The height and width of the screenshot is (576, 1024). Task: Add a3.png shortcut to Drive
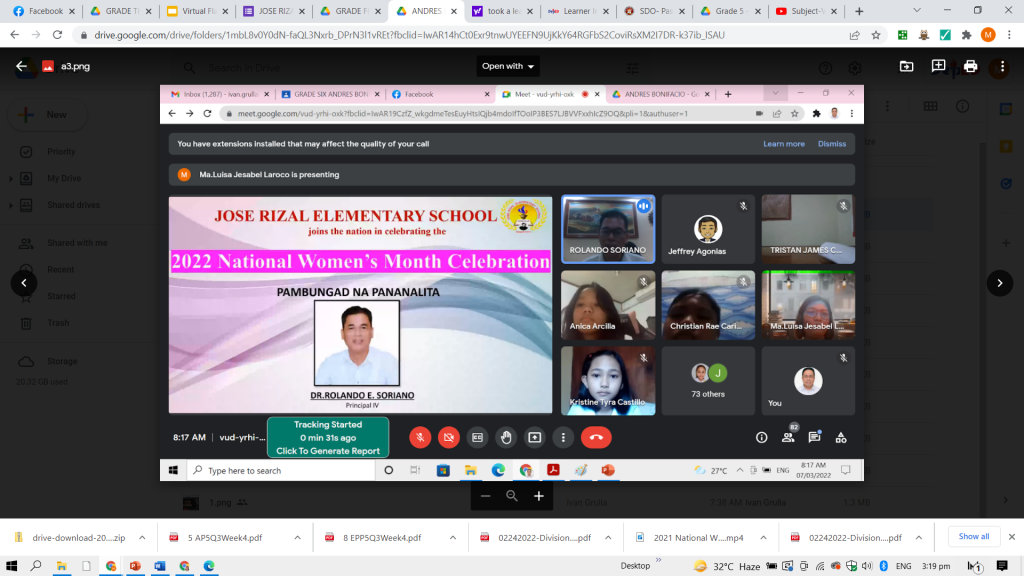(x=906, y=66)
